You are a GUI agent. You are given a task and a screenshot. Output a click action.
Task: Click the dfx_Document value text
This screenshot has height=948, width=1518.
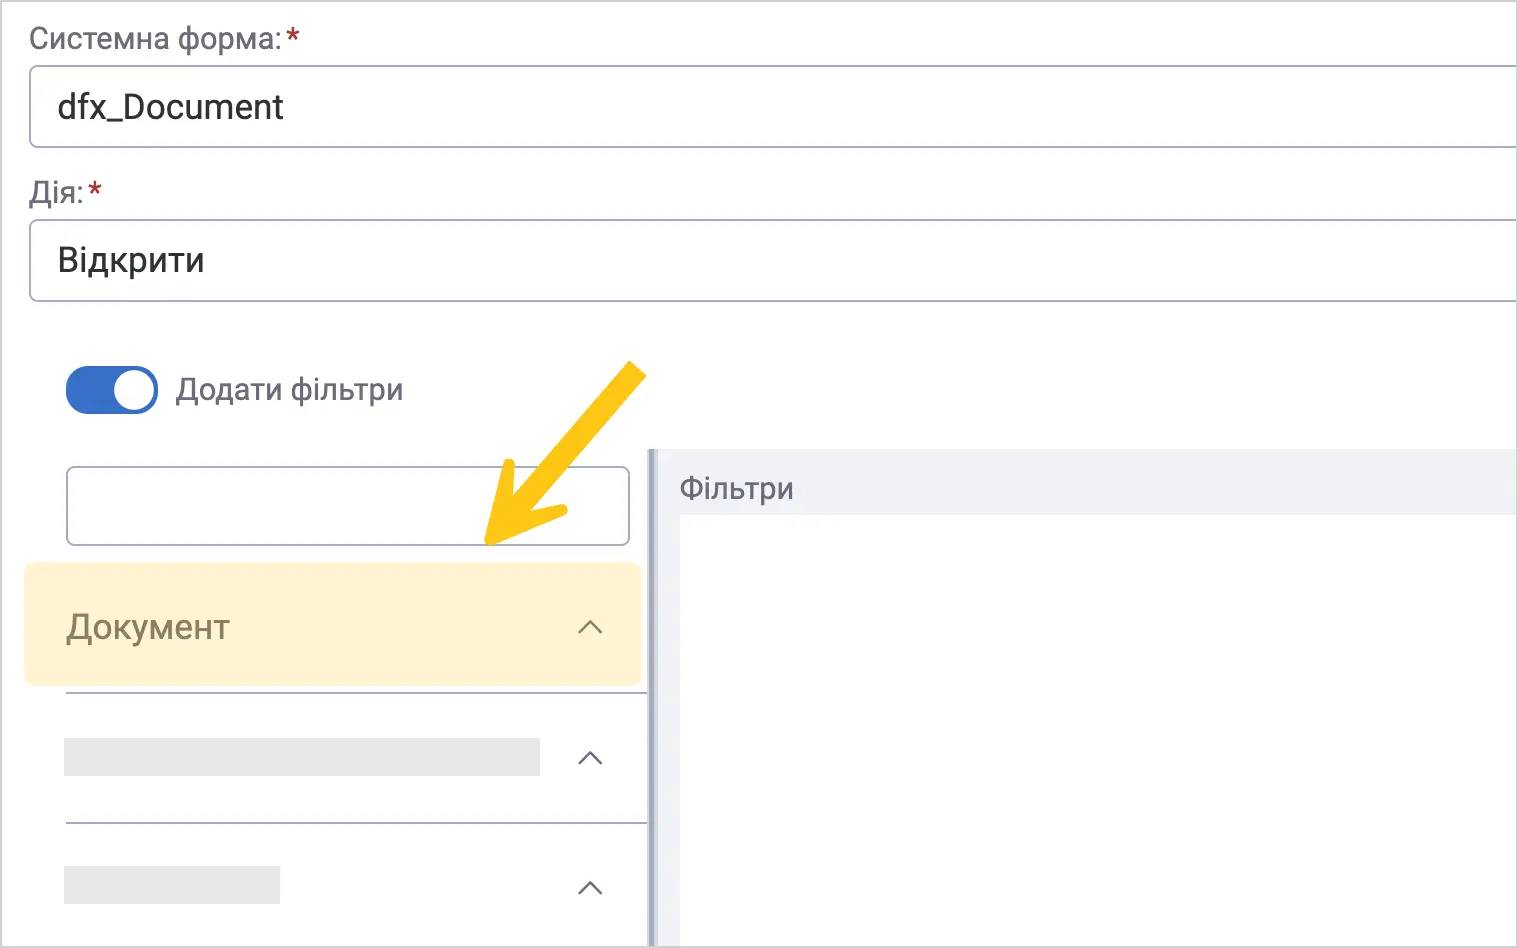point(171,107)
